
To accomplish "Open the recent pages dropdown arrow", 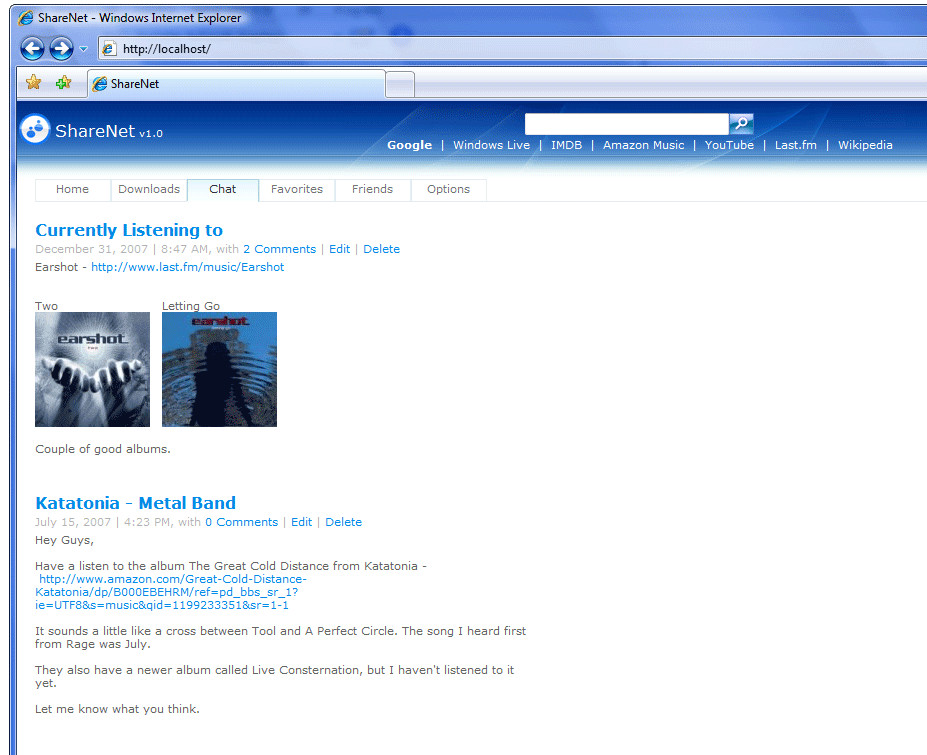I will point(83,49).
